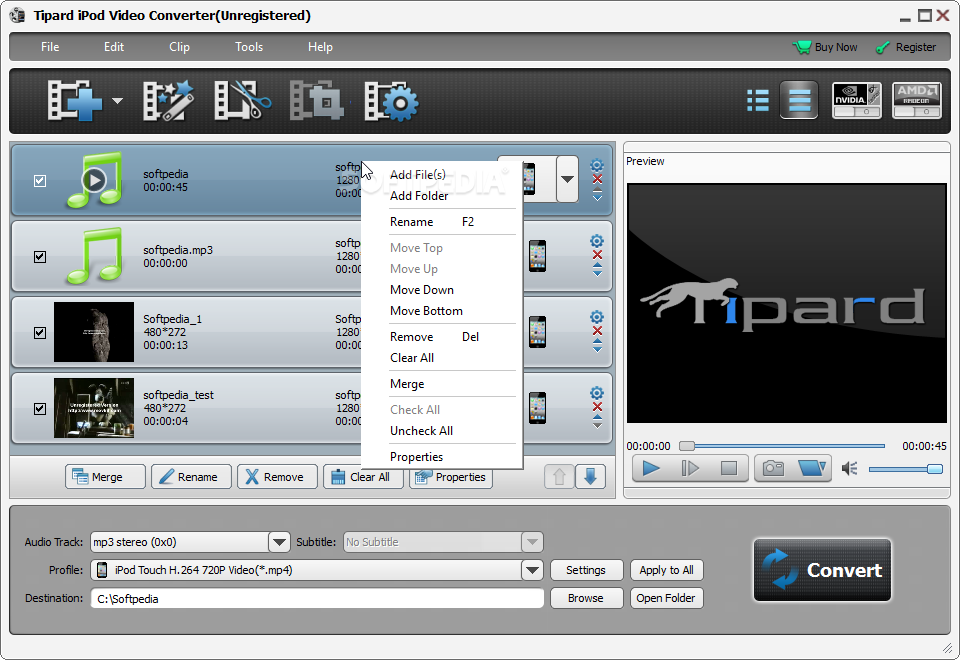Click Apply to All button
The image size is (960, 660).
(x=667, y=570)
